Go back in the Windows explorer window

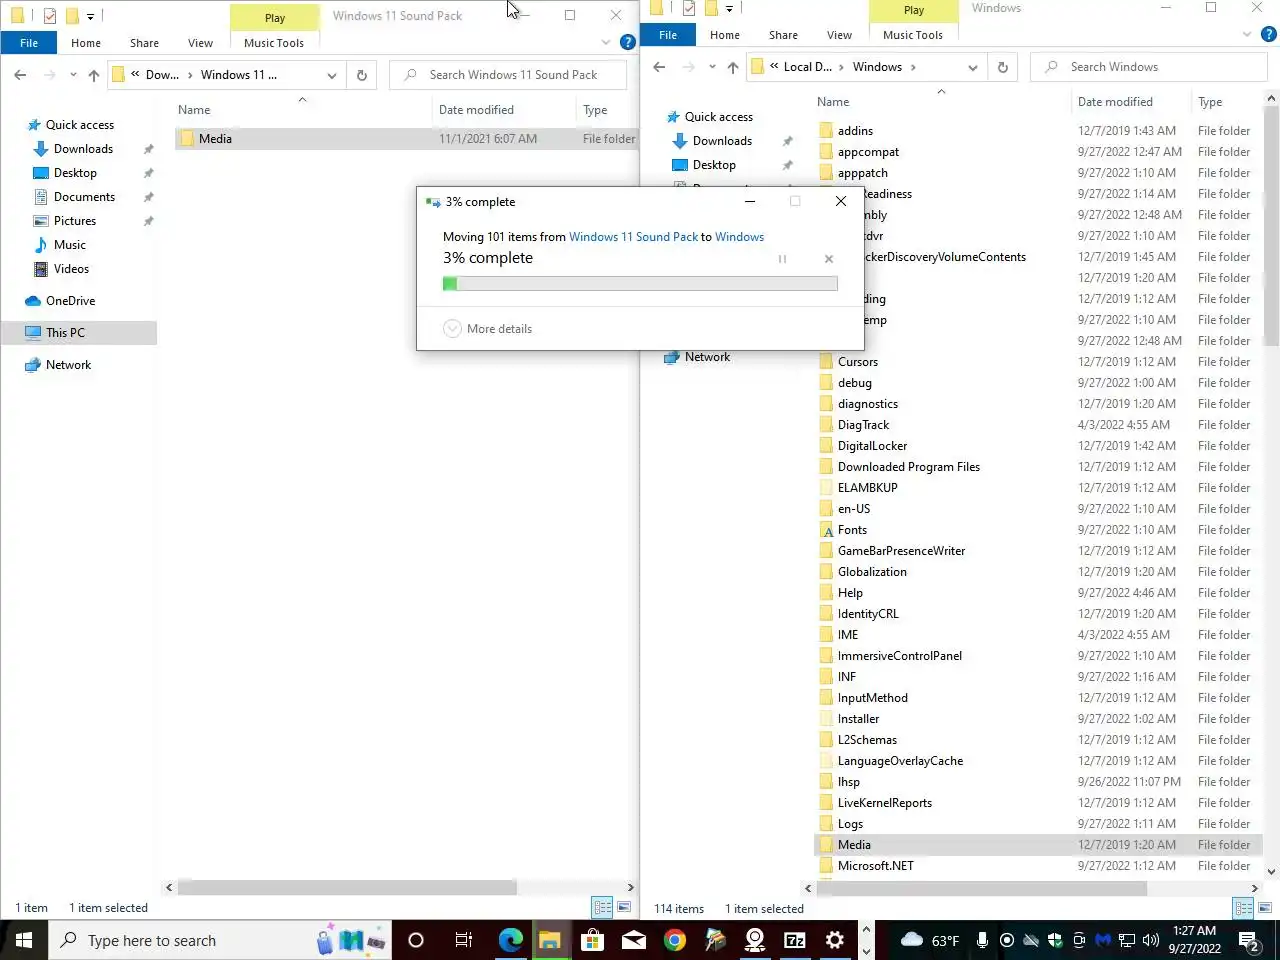[x=659, y=67]
